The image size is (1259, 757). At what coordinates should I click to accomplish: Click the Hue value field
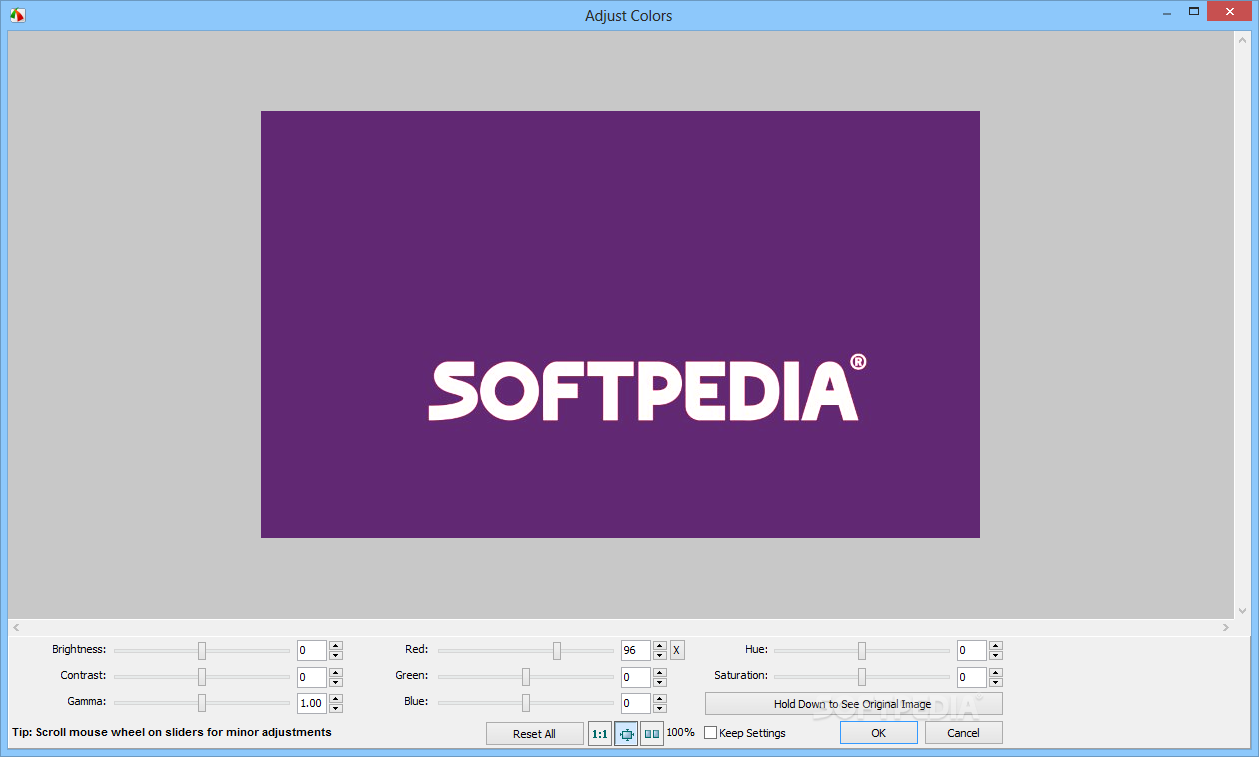click(972, 651)
